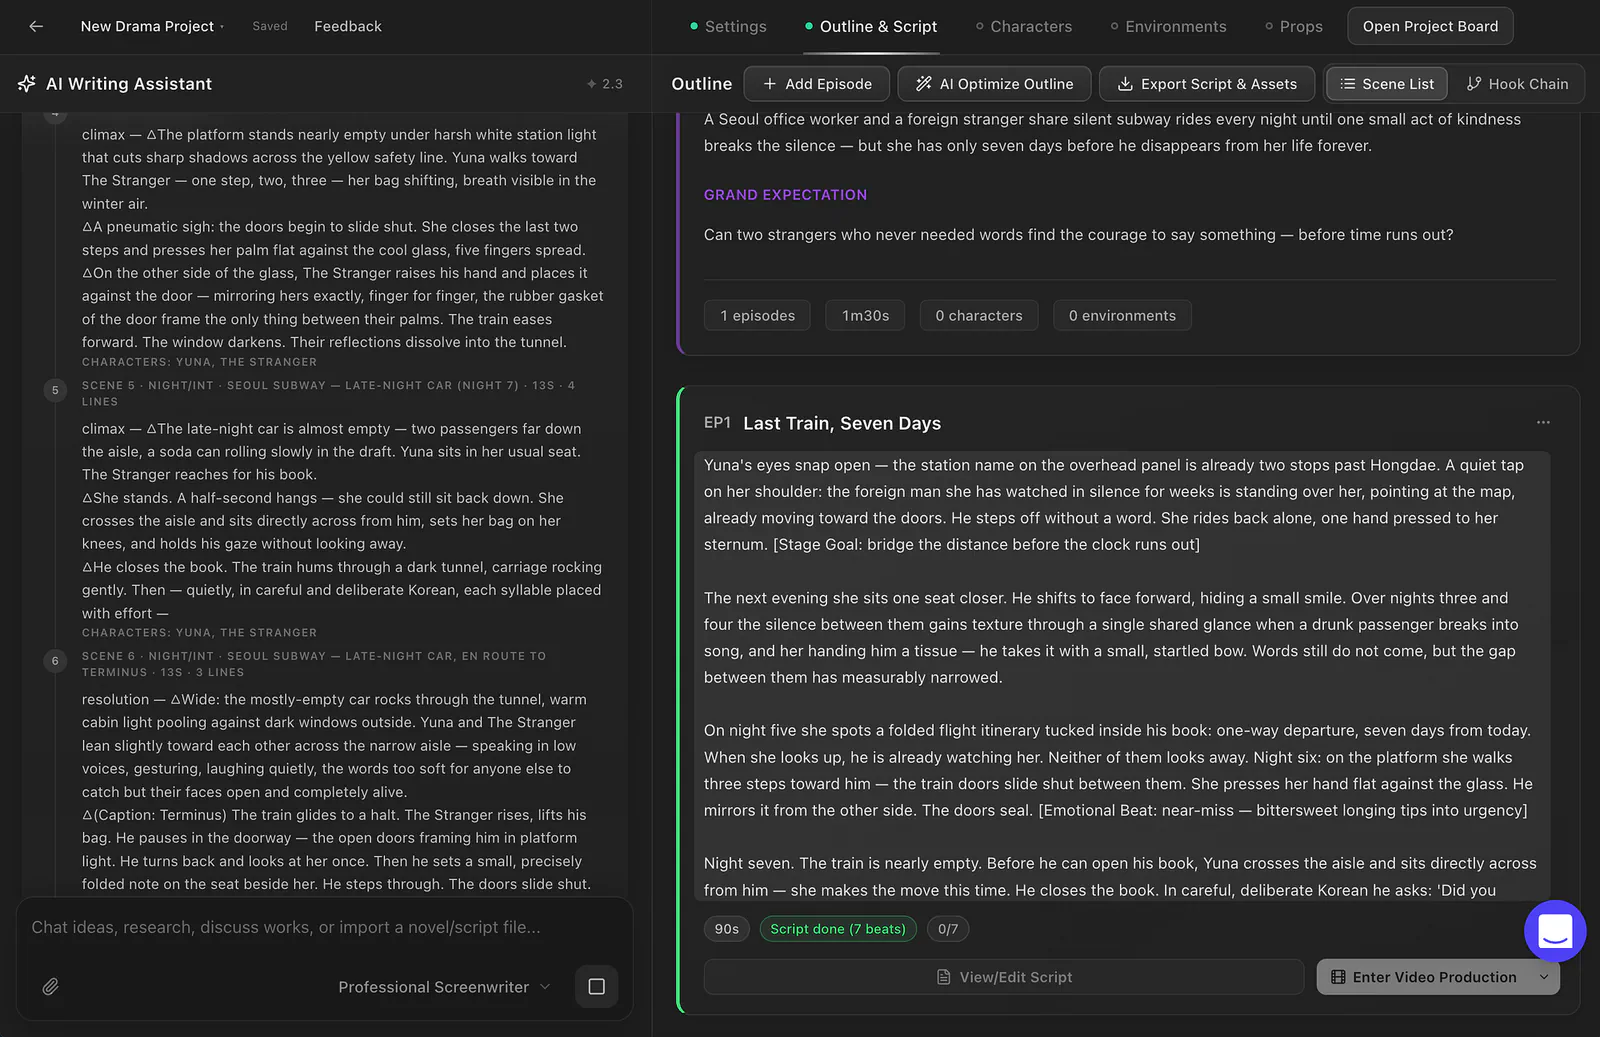Image resolution: width=1600 pixels, height=1037 pixels.
Task: Click the back arrow icon
Action: click(x=36, y=26)
